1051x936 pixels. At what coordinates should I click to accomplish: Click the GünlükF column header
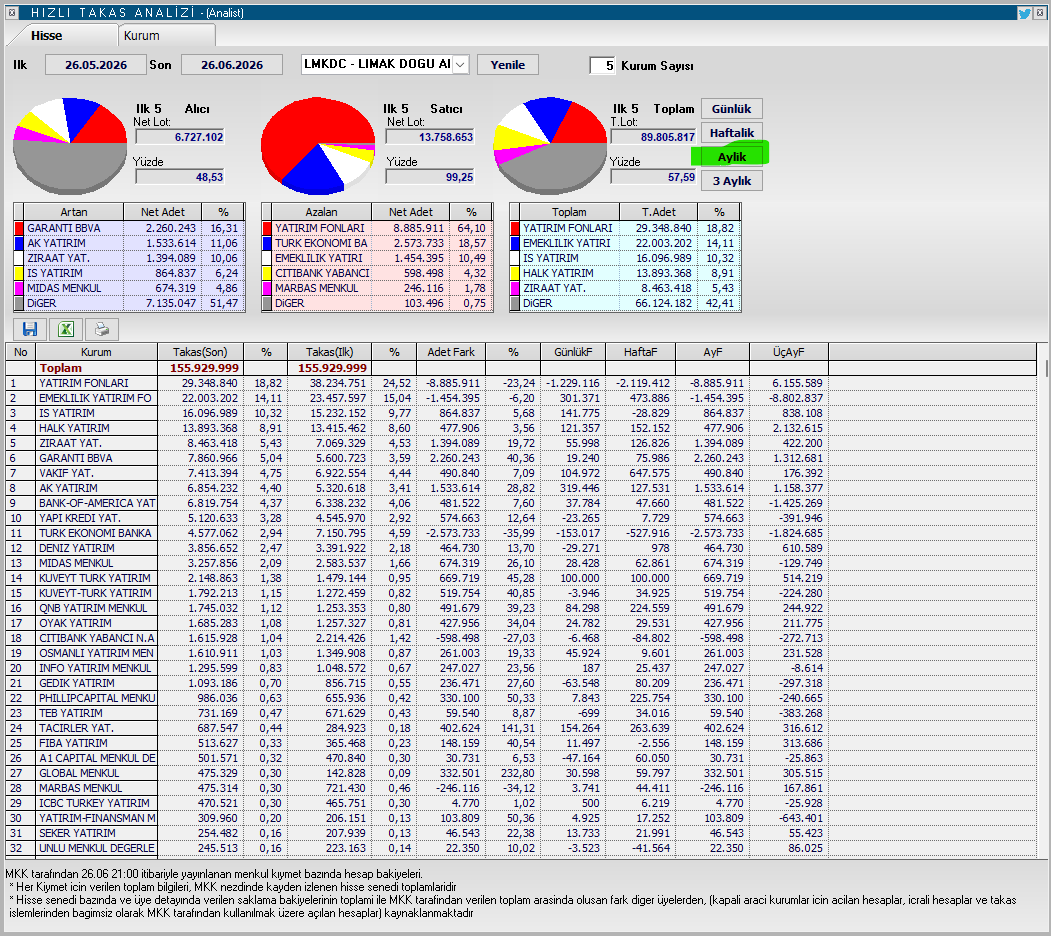[573, 352]
